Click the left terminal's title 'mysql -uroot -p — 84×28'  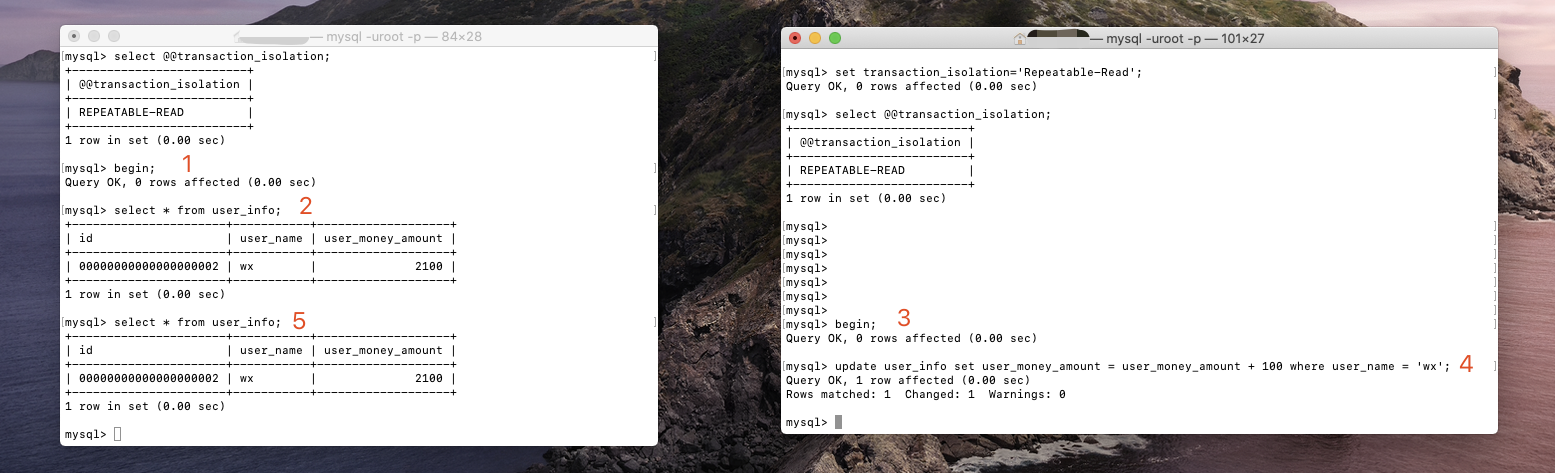pyautogui.click(x=404, y=36)
